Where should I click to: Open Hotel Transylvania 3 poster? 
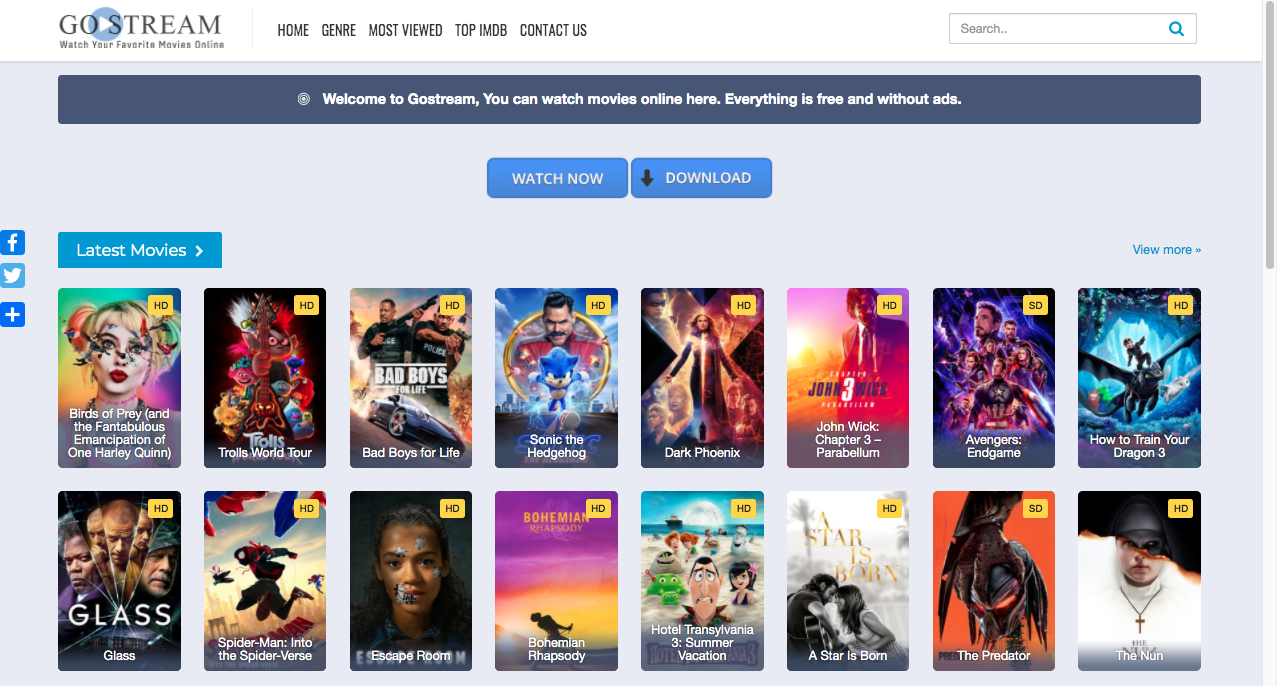702,581
